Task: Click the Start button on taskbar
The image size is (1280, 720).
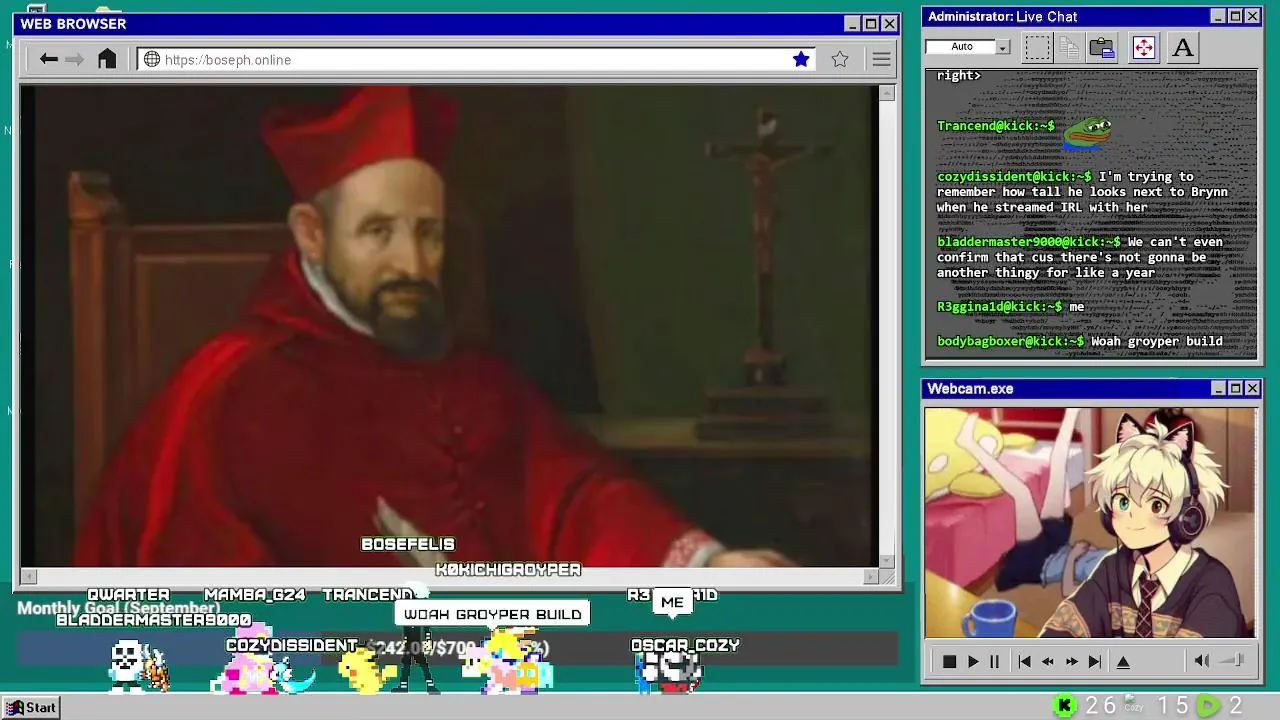Action: pos(30,707)
